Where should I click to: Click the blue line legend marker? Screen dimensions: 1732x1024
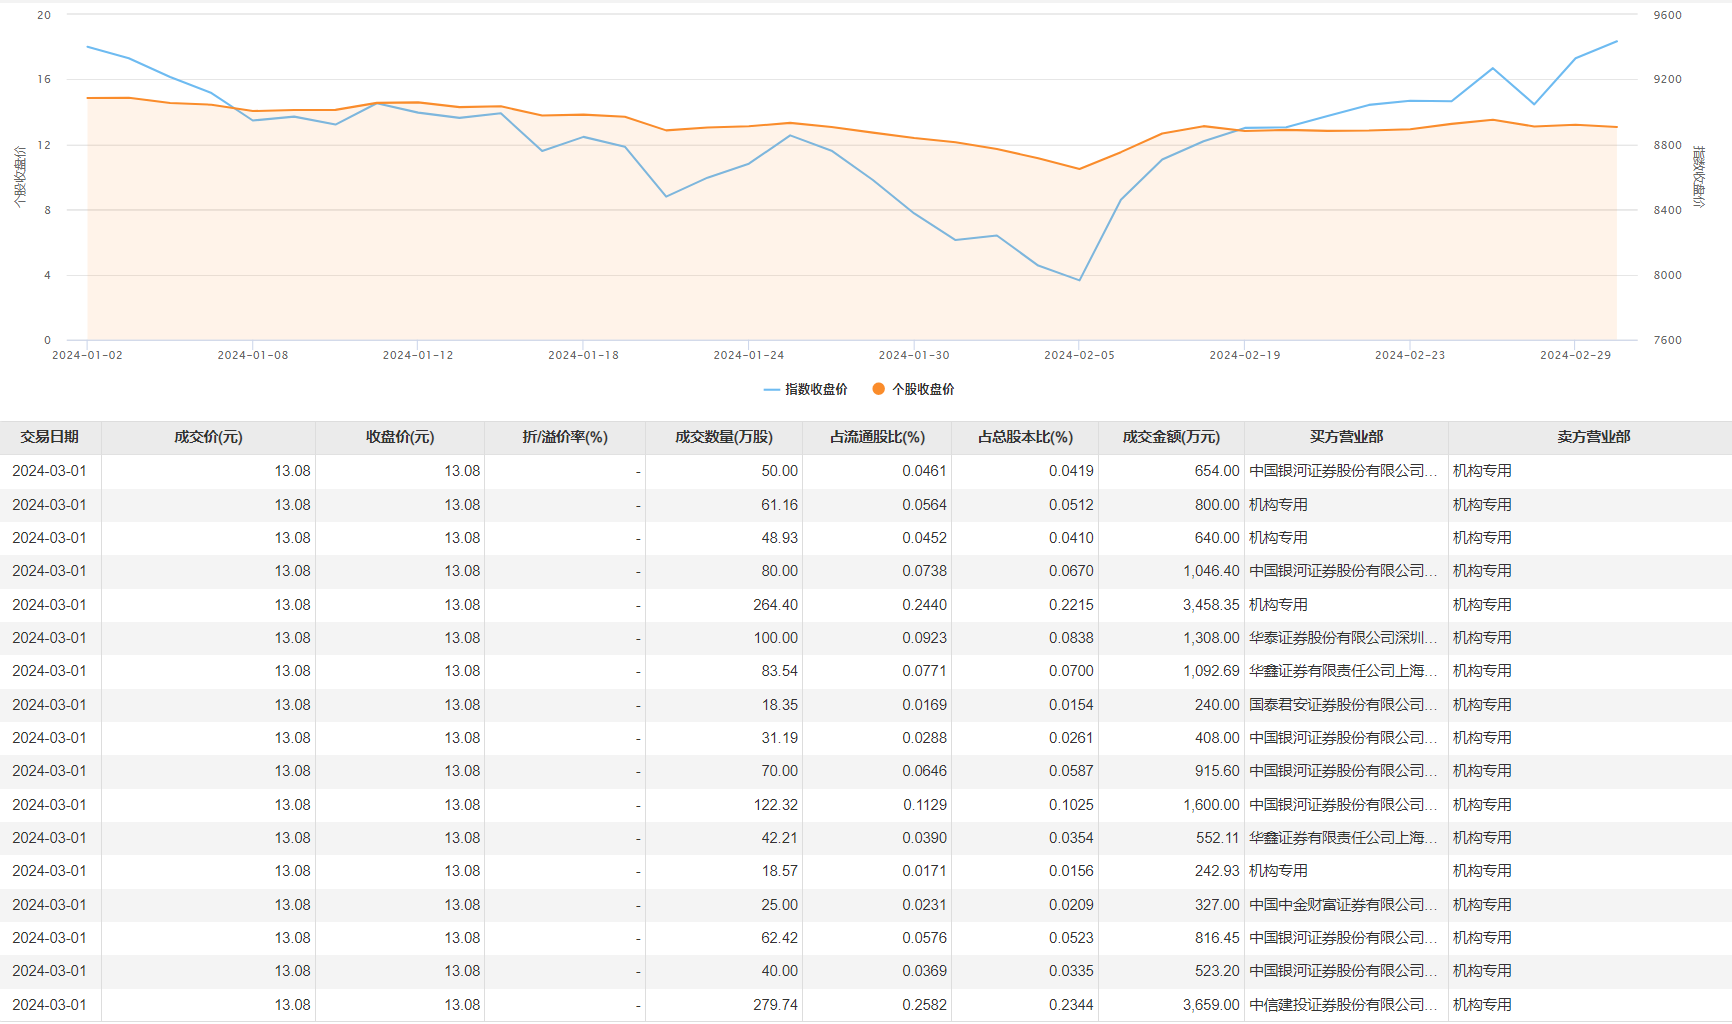tap(771, 389)
